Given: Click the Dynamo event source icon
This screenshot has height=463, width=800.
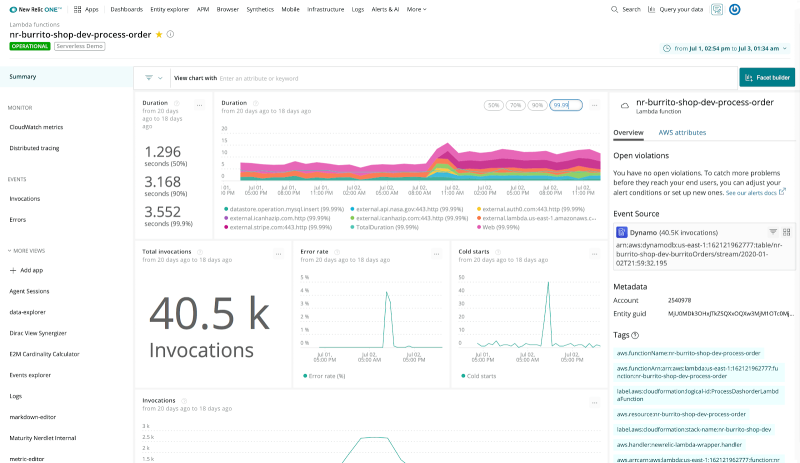Looking at the screenshot, I should pyautogui.click(x=621, y=232).
